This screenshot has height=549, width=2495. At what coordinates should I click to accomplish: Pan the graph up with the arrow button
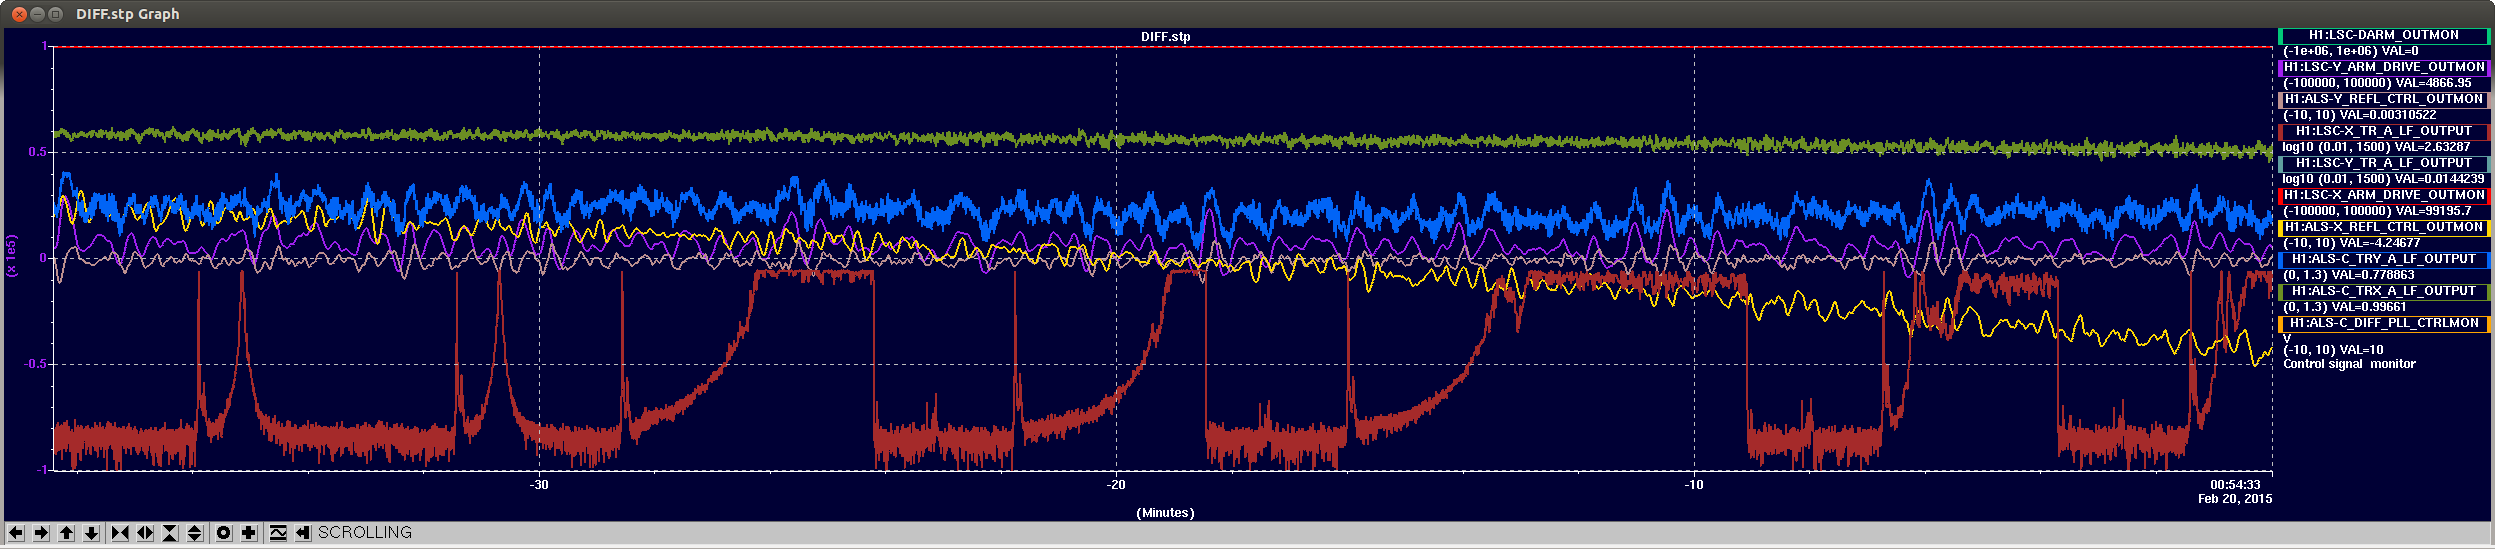tap(66, 533)
